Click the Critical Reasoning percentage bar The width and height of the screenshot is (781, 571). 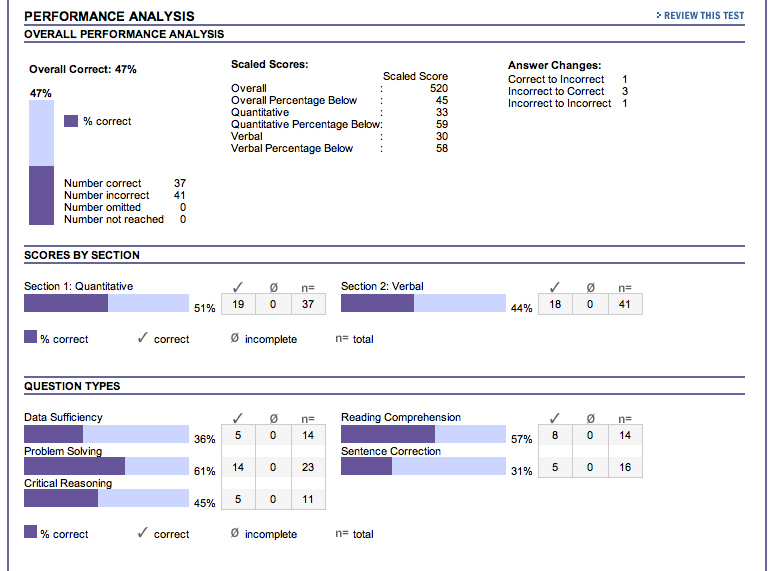[x=107, y=498]
